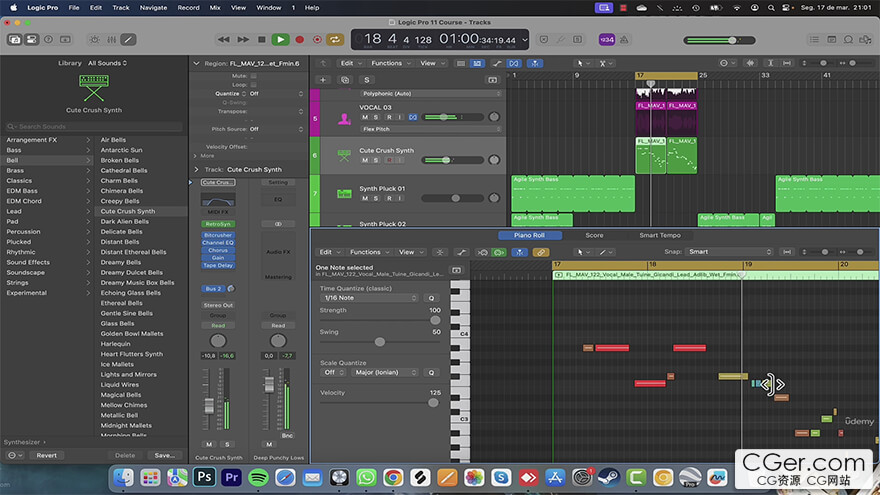The height and width of the screenshot is (495, 880).
Task: Toggle global Solo S button in track header
Action: [366, 80]
